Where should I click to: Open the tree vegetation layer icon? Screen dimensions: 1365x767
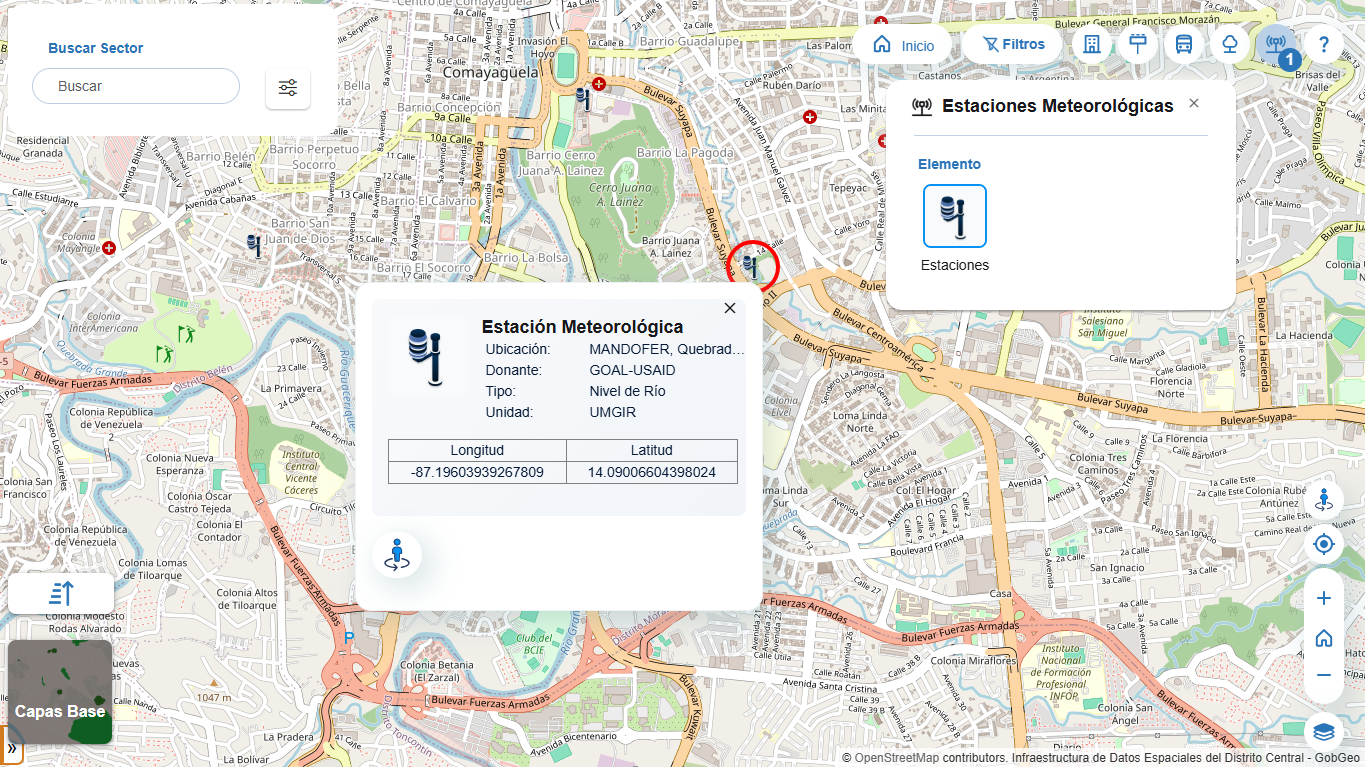(1230, 44)
